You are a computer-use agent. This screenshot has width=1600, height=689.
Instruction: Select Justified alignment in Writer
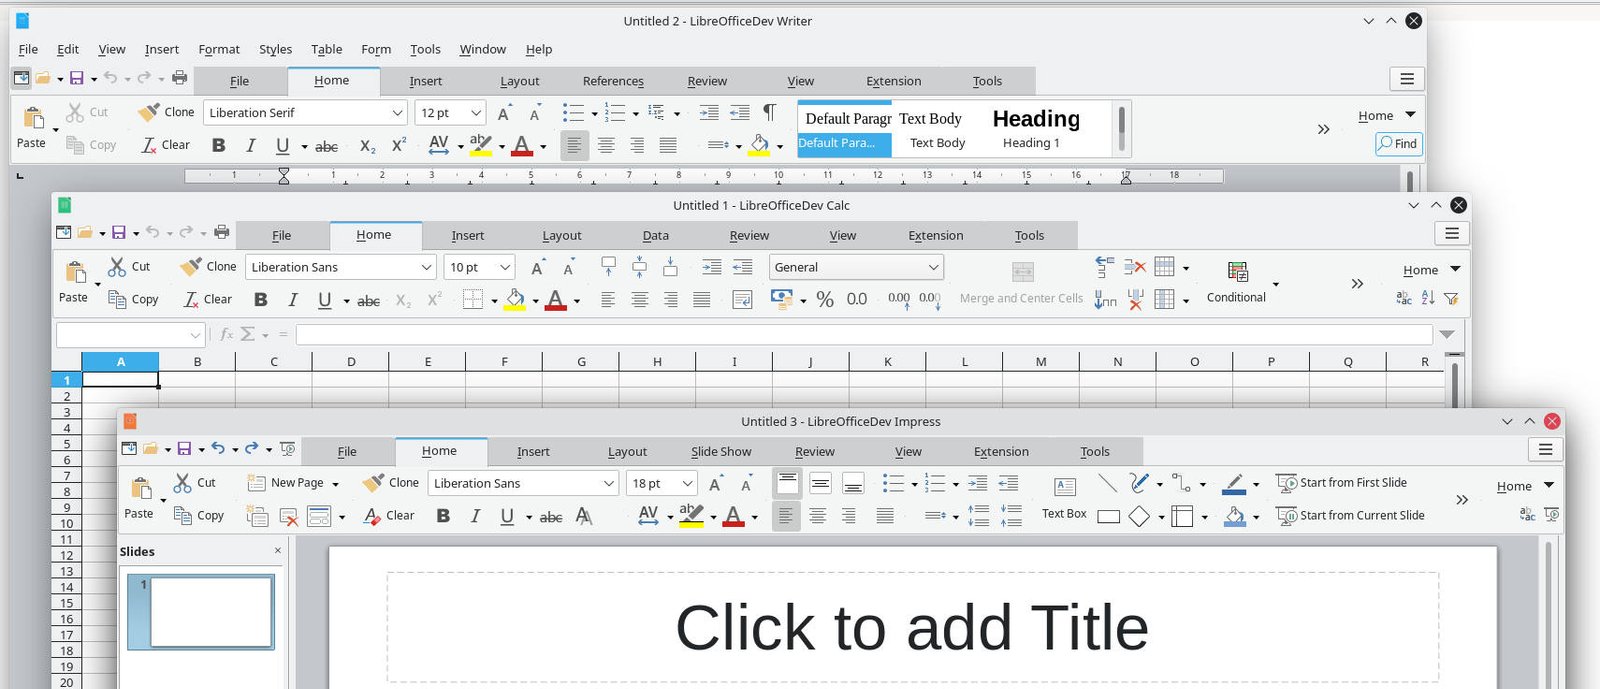tap(668, 146)
